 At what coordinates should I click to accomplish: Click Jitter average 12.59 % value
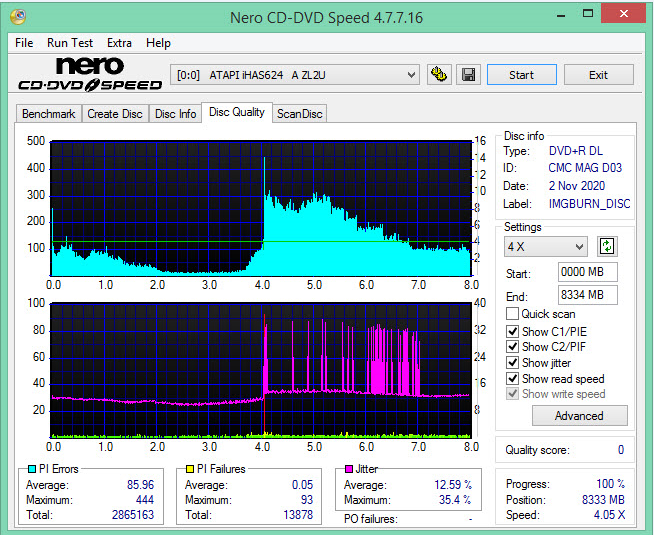click(x=453, y=485)
